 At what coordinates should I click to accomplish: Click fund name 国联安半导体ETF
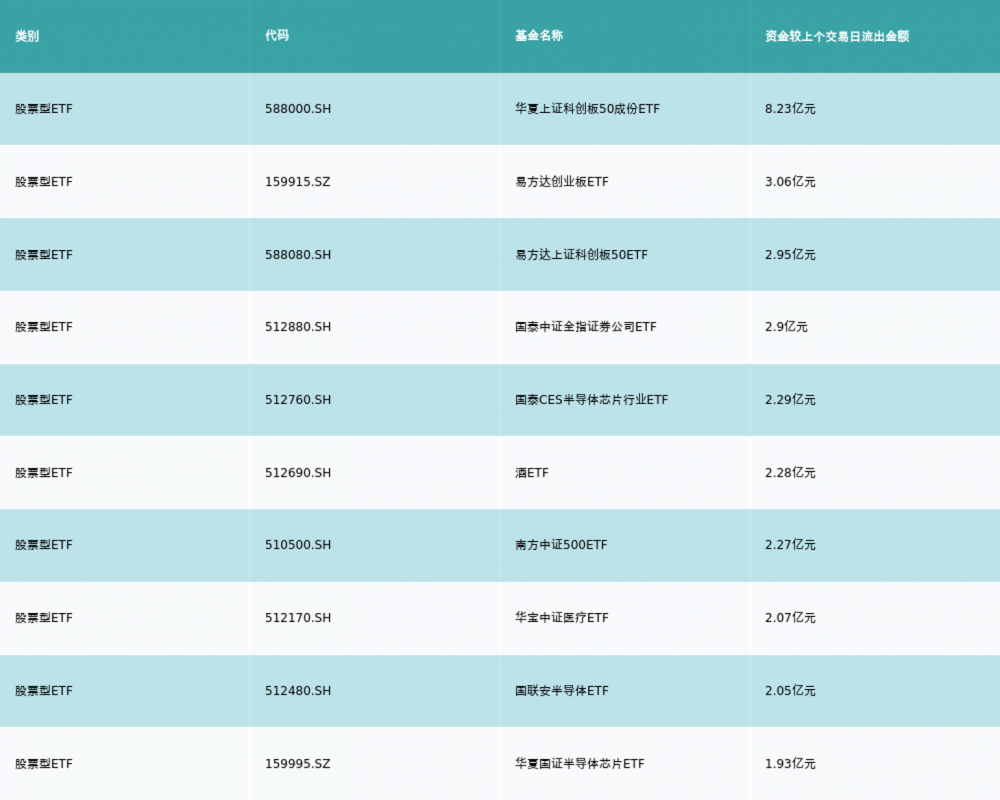click(562, 691)
